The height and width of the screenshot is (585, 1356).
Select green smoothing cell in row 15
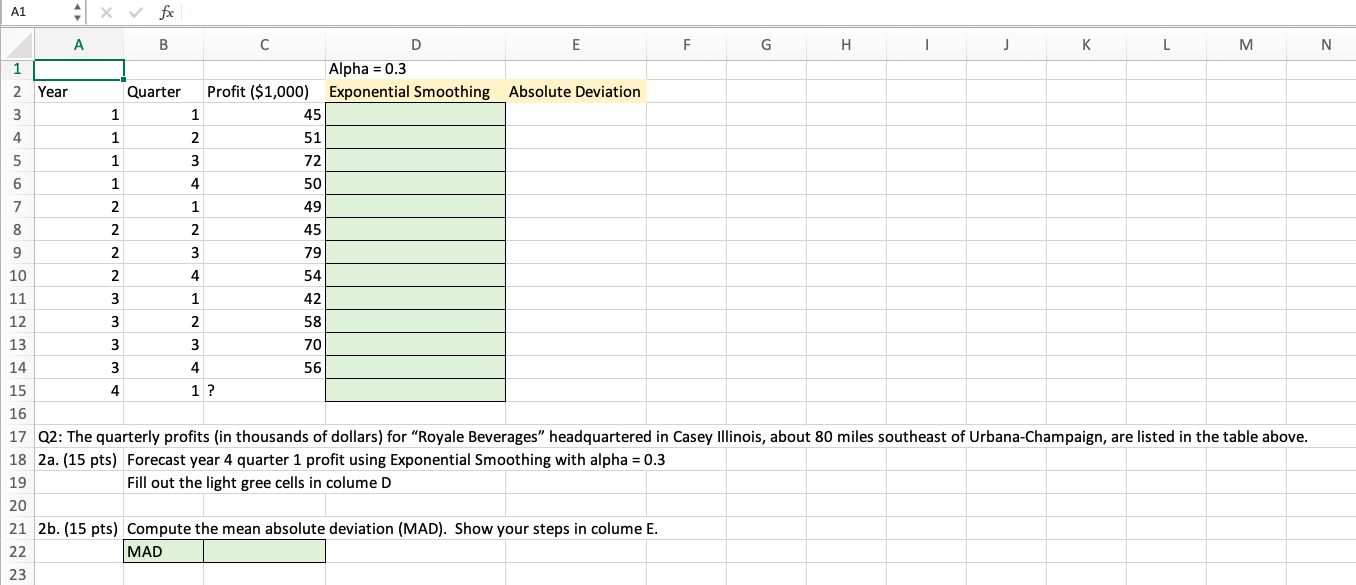tap(415, 390)
